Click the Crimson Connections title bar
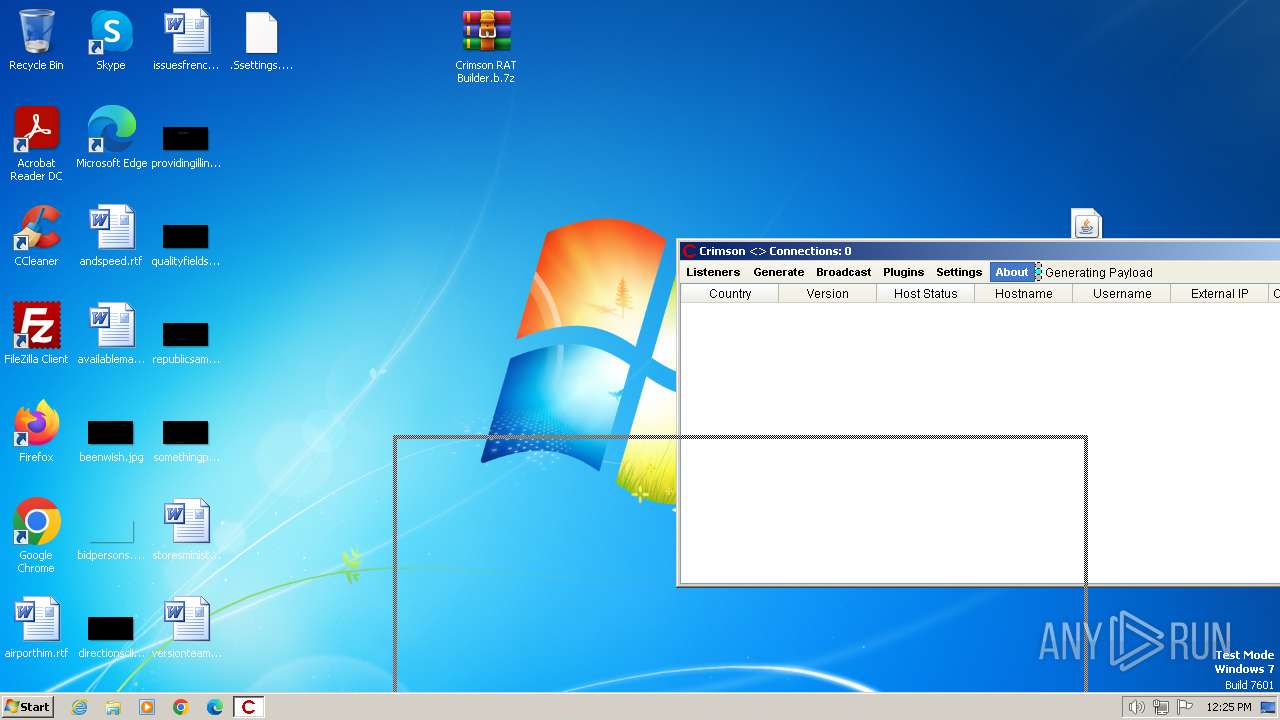This screenshot has width=1280, height=720. click(979, 251)
